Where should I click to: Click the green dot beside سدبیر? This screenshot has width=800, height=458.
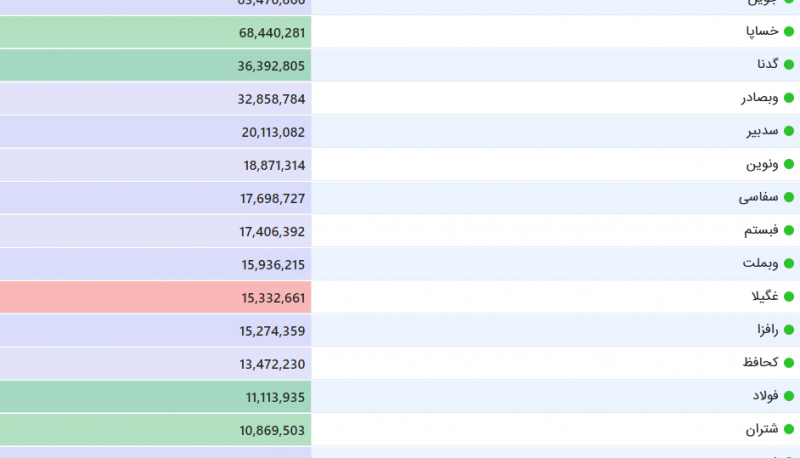pos(789,131)
